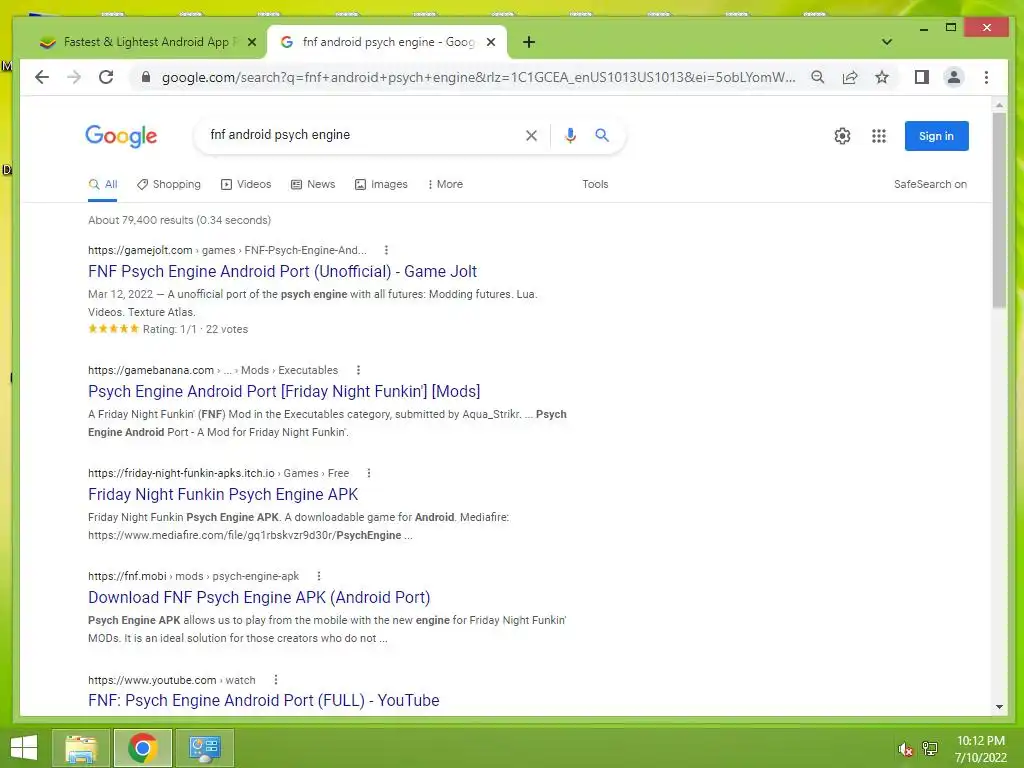Click the vertical scrollbar thumb
This screenshot has width=1024, height=768.
click(x=999, y=209)
